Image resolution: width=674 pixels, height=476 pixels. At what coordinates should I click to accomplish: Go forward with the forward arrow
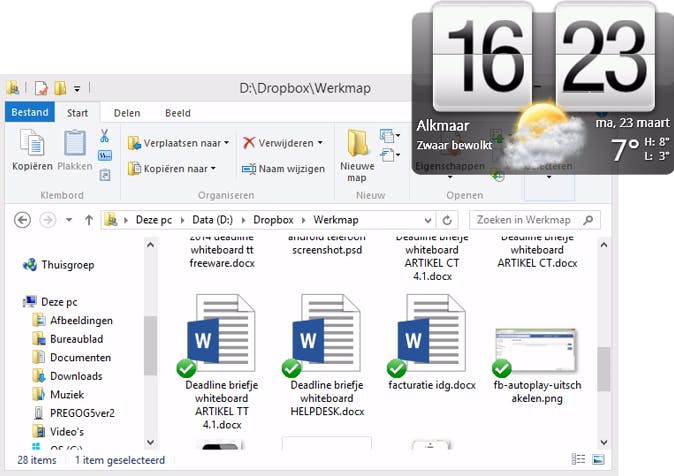48,220
